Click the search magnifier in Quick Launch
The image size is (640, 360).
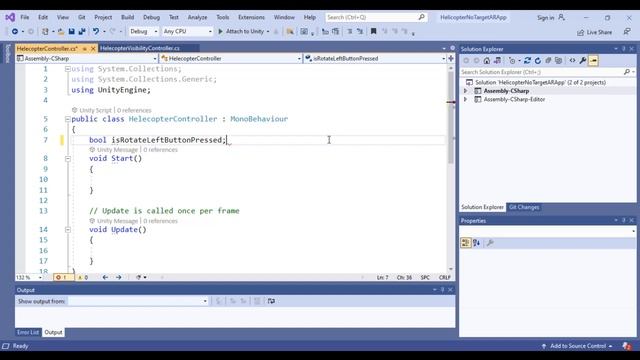(421, 17)
